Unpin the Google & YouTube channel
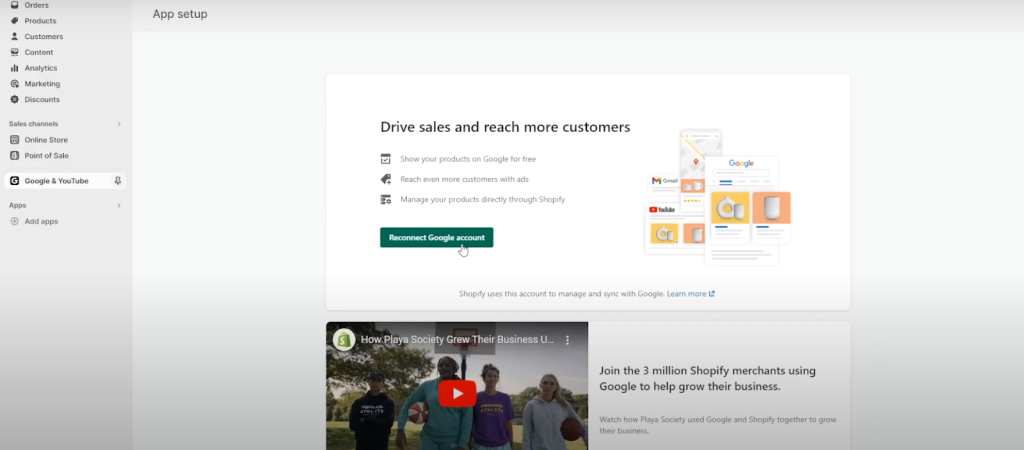Screen dimensions: 1024x450 coord(117,181)
